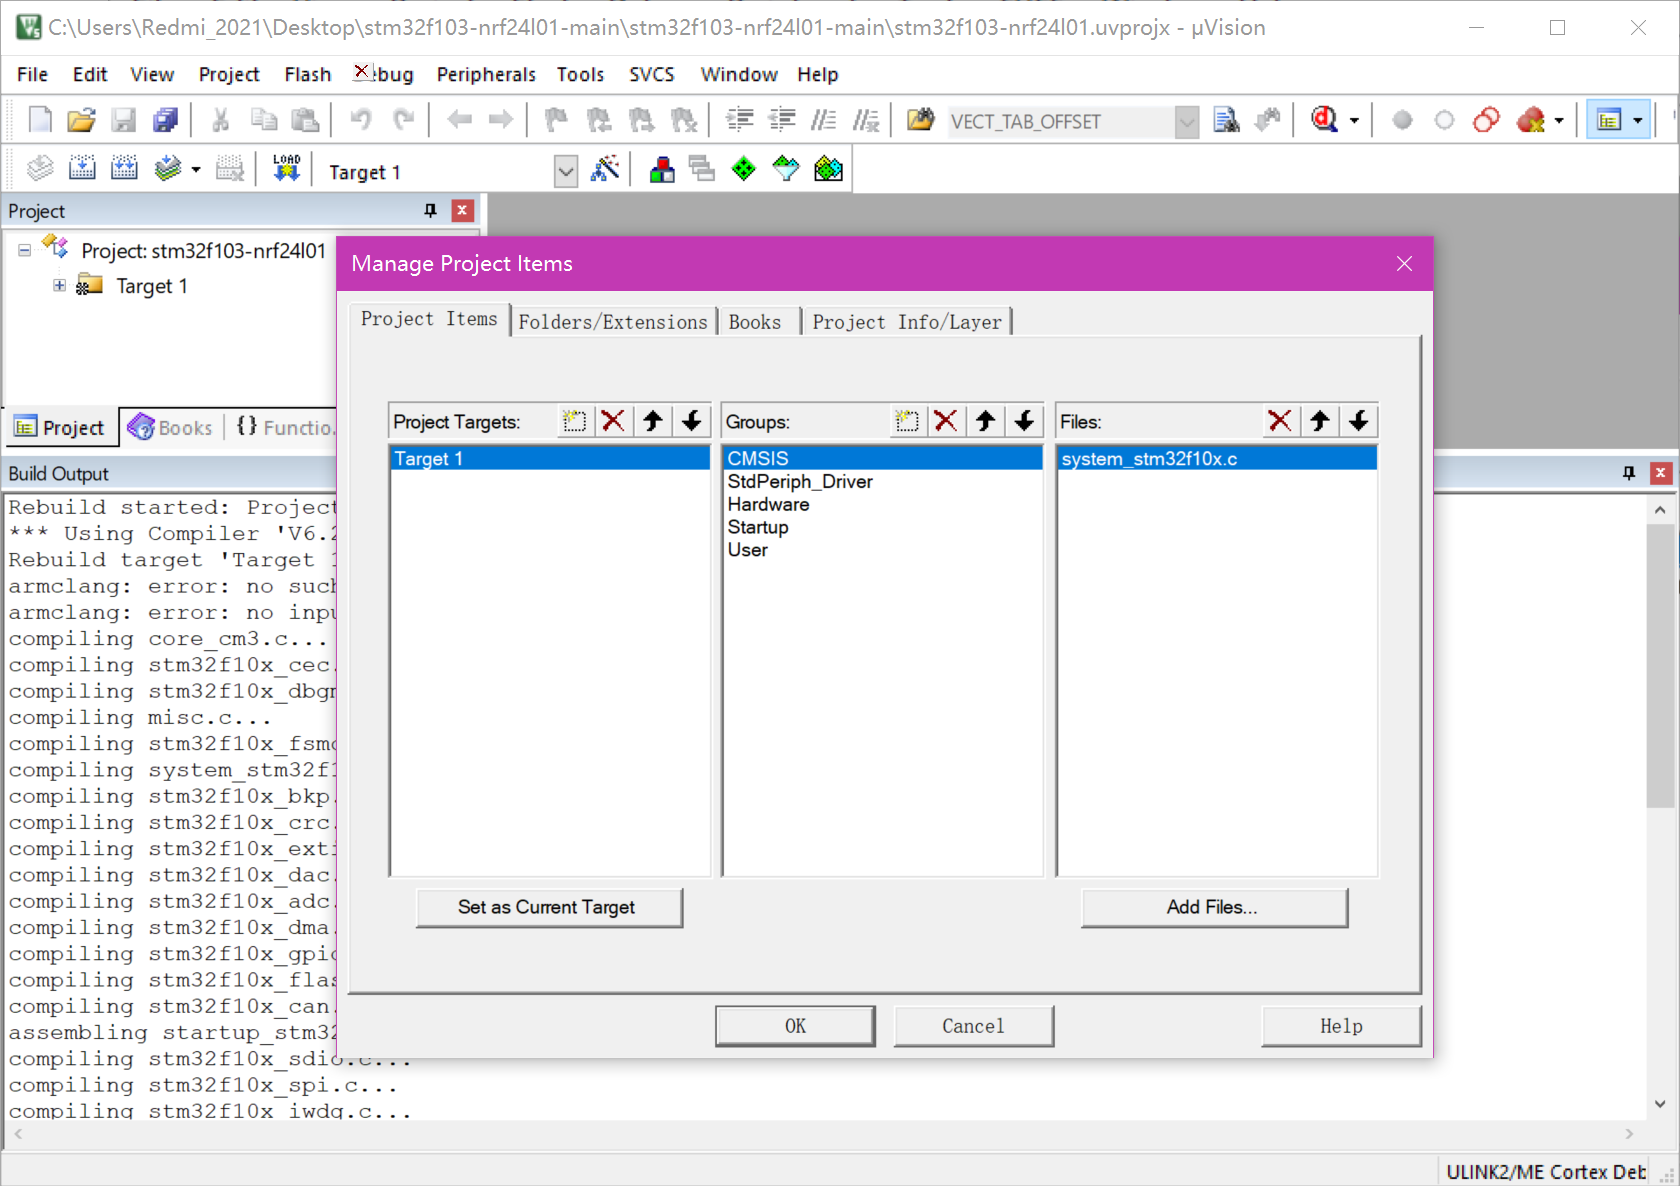Click the green Manage Run-Time Environment icon

[744, 169]
